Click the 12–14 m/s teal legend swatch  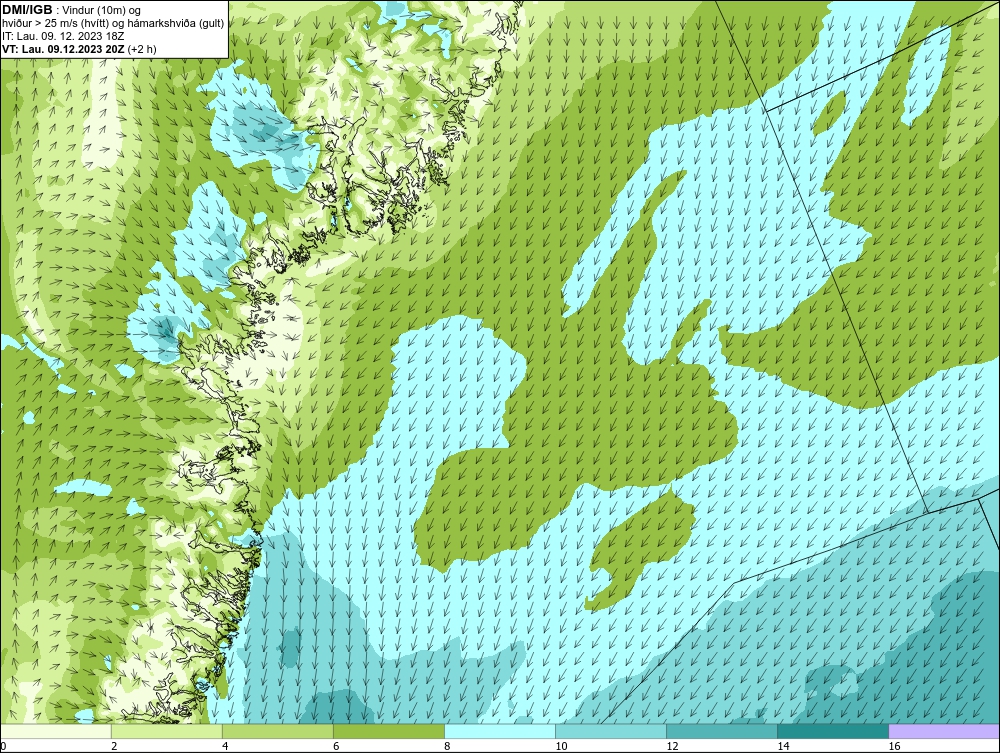pos(722,731)
